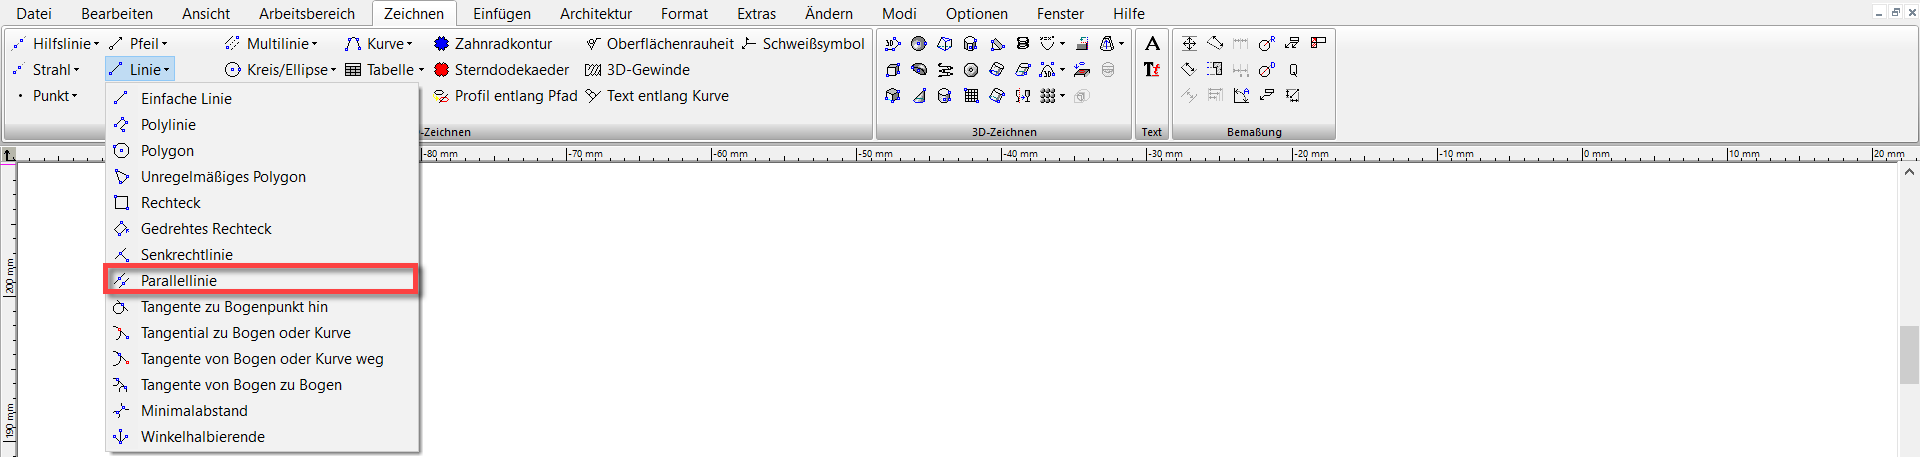Click the orthogonal dimension icon with cross arrows

[1189, 43]
